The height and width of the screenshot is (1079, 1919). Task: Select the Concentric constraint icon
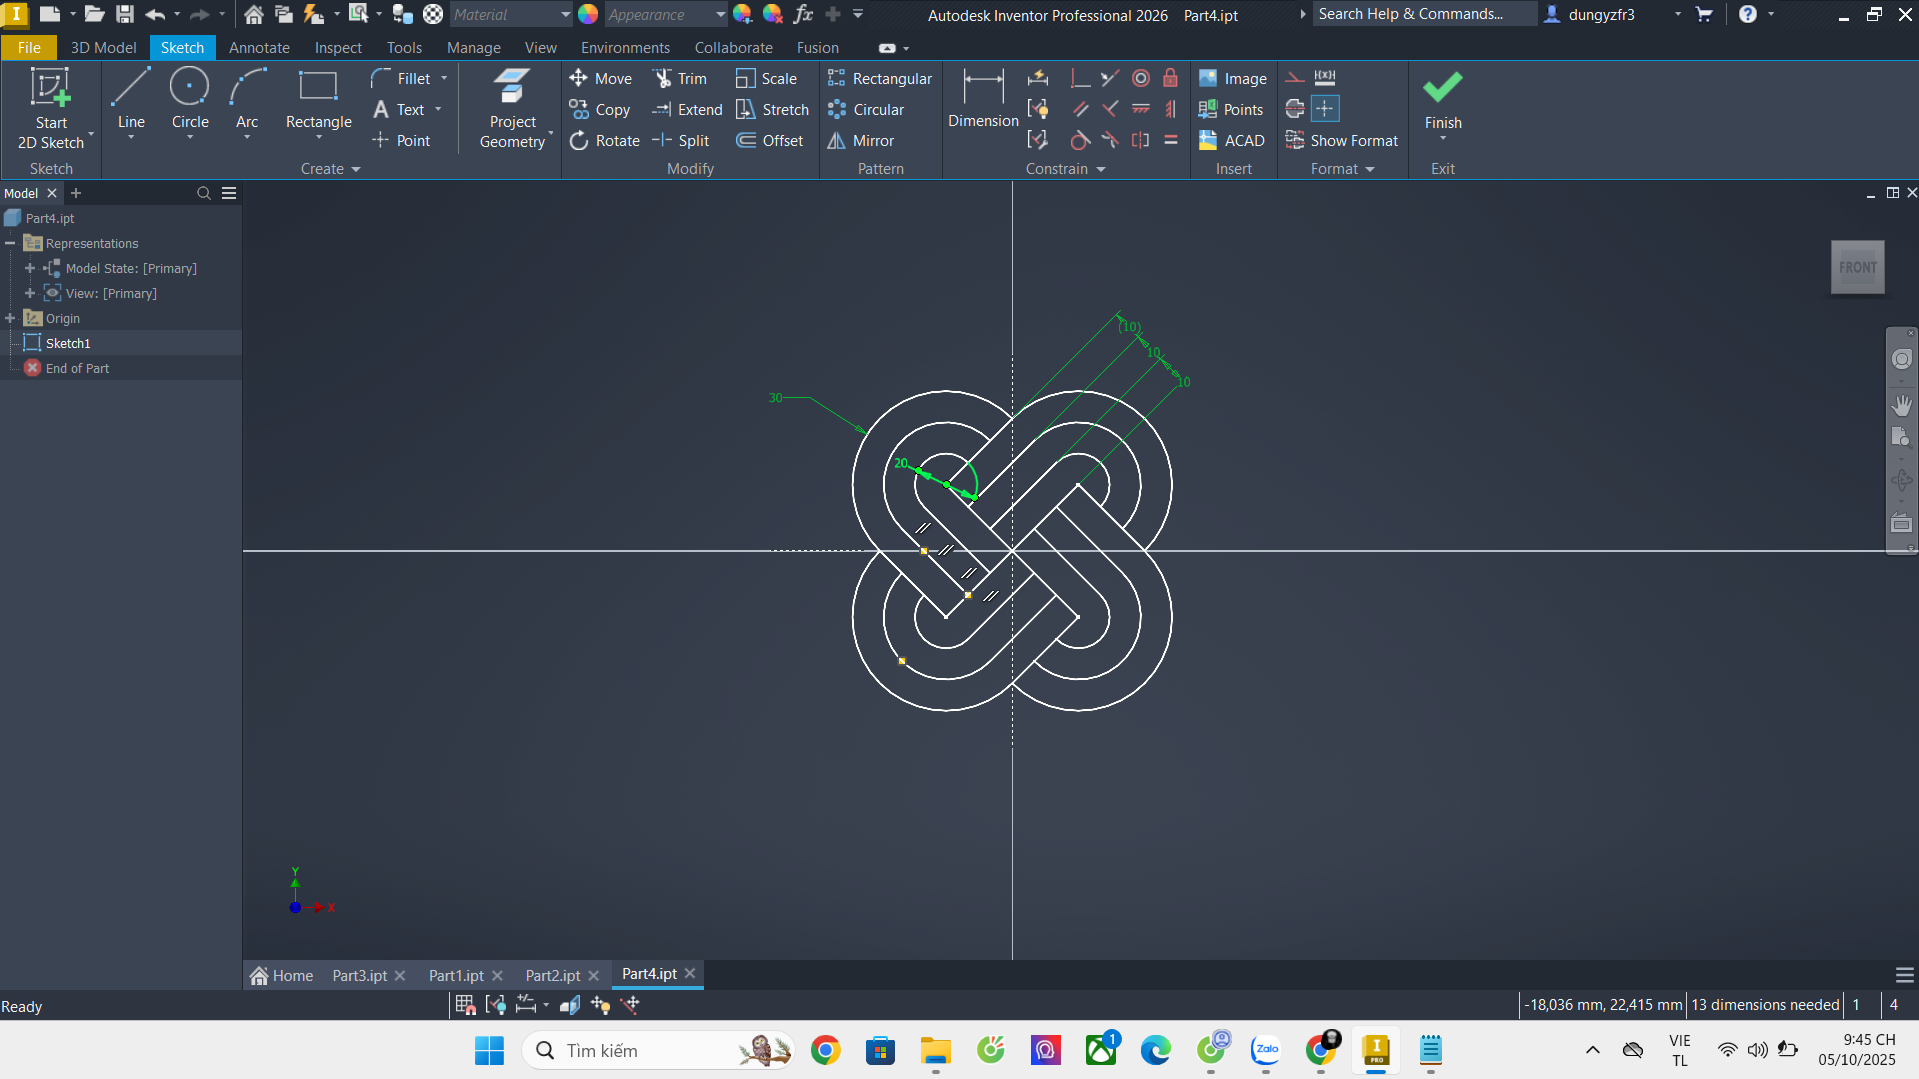1140,79
